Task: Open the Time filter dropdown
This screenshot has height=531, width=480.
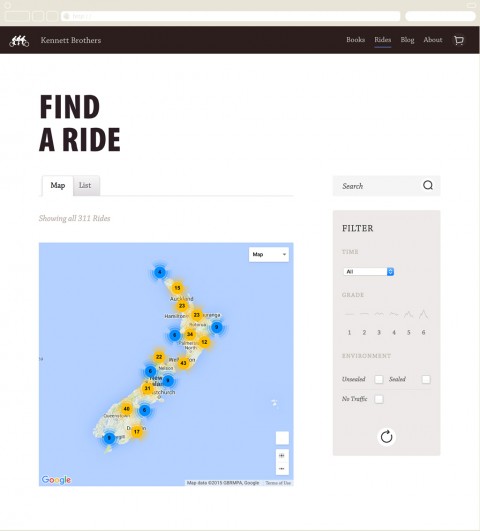Action: (x=369, y=272)
